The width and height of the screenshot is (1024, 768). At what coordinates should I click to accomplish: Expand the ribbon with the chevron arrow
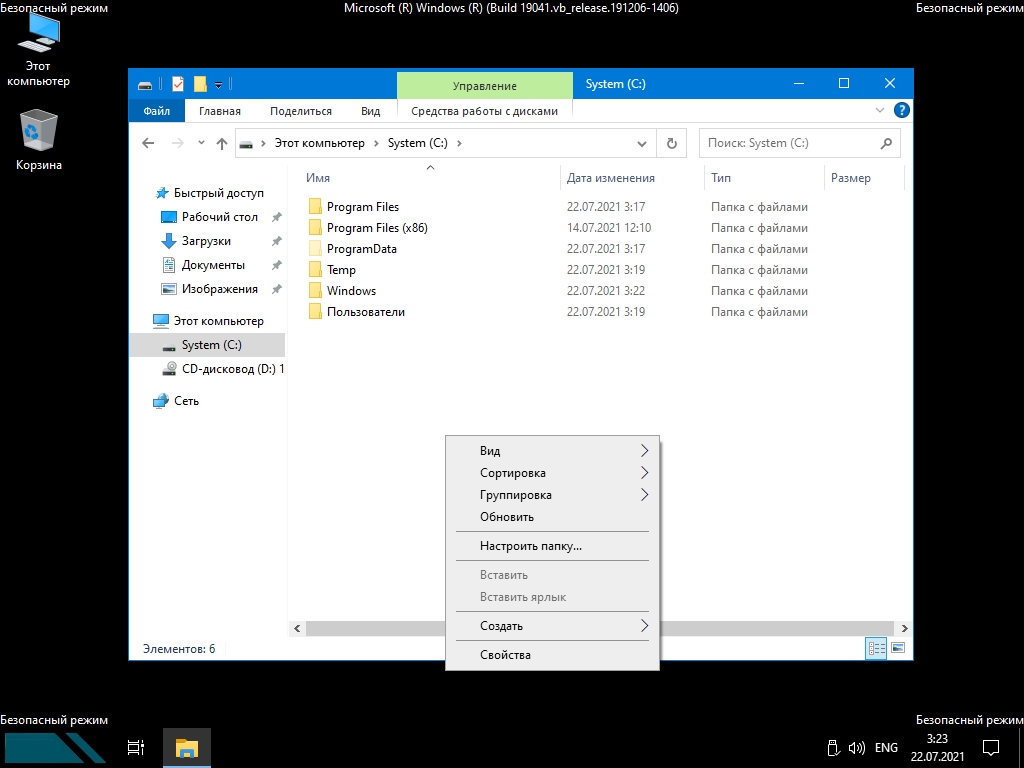tap(880, 111)
